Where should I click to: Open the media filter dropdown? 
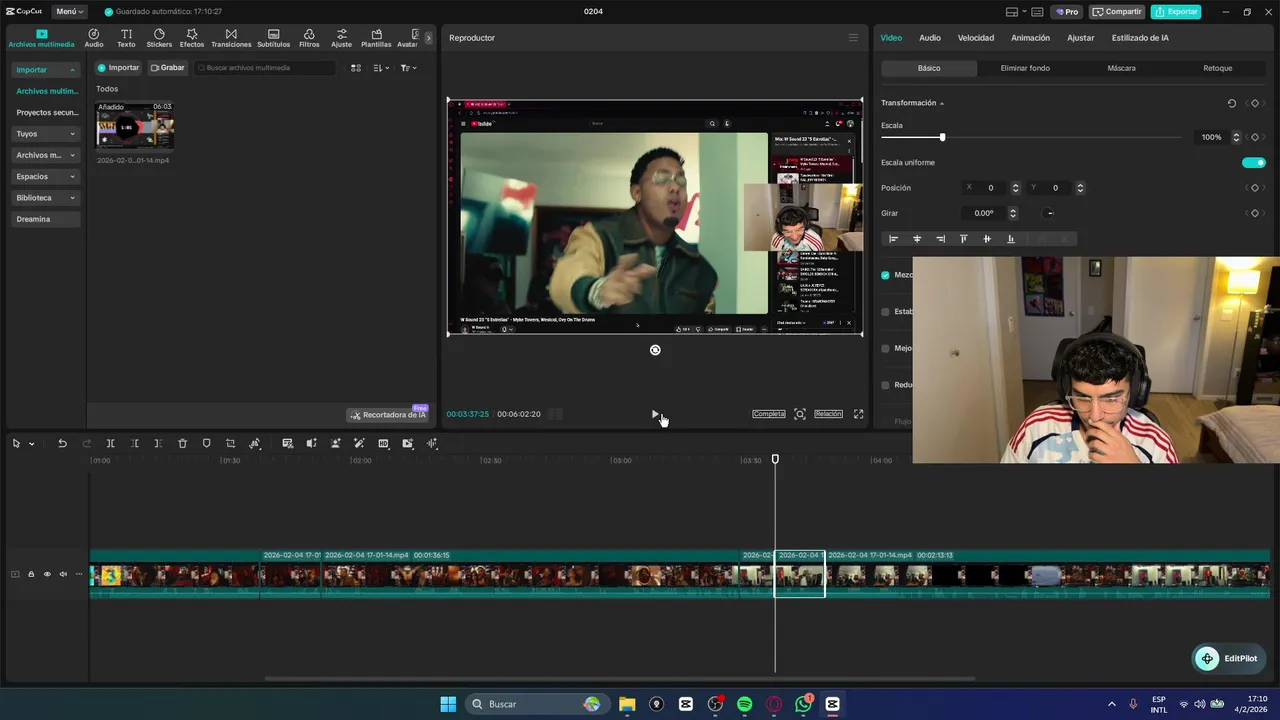pos(408,68)
